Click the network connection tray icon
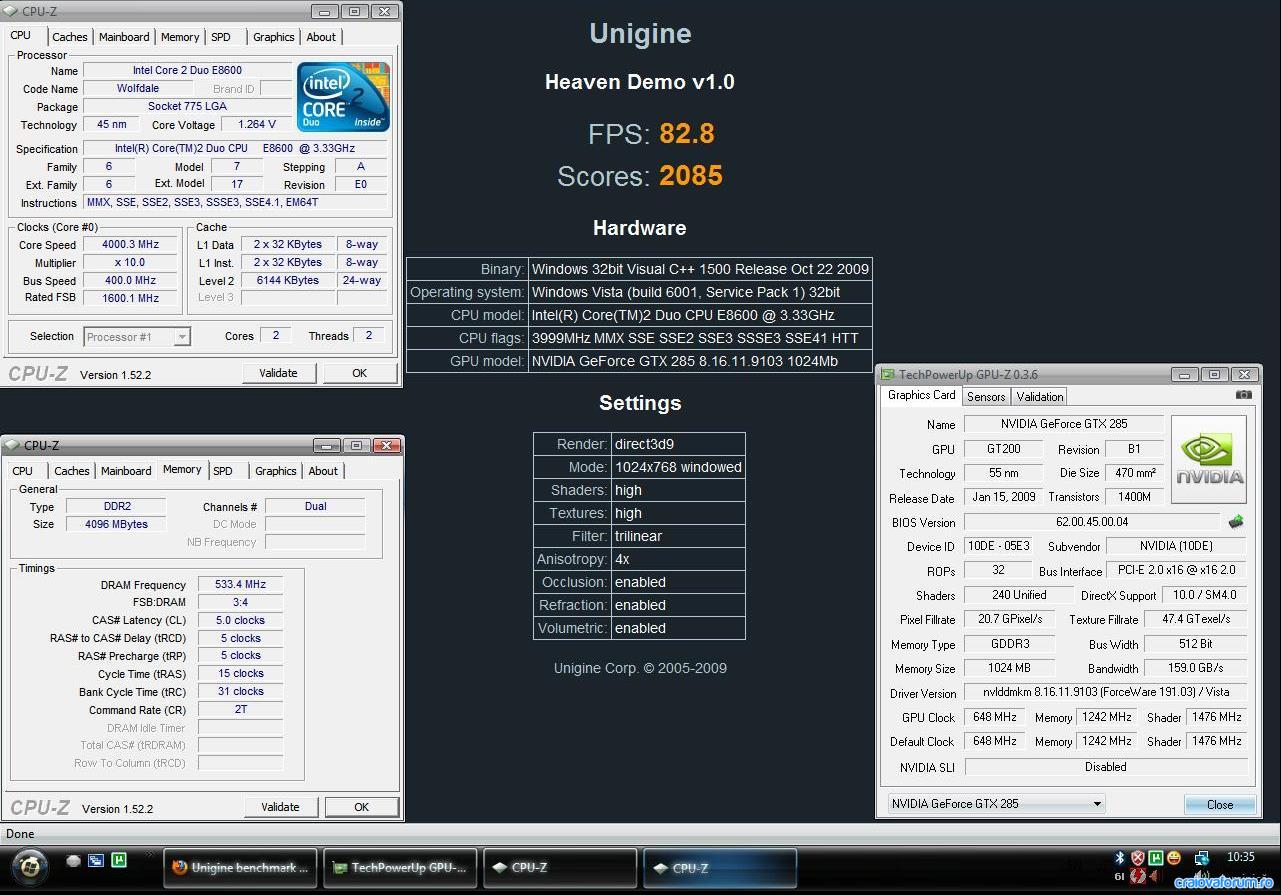Image resolution: width=1281 pixels, height=895 pixels. (1201, 858)
